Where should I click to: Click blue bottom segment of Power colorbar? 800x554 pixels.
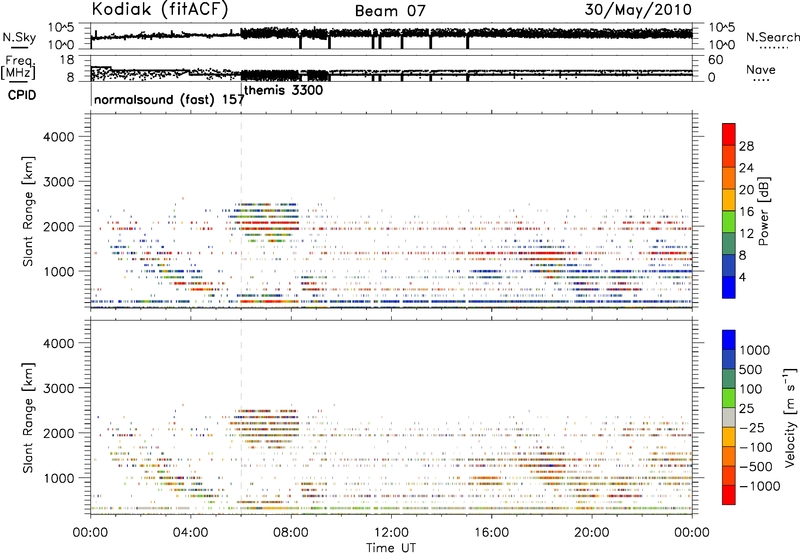click(729, 287)
